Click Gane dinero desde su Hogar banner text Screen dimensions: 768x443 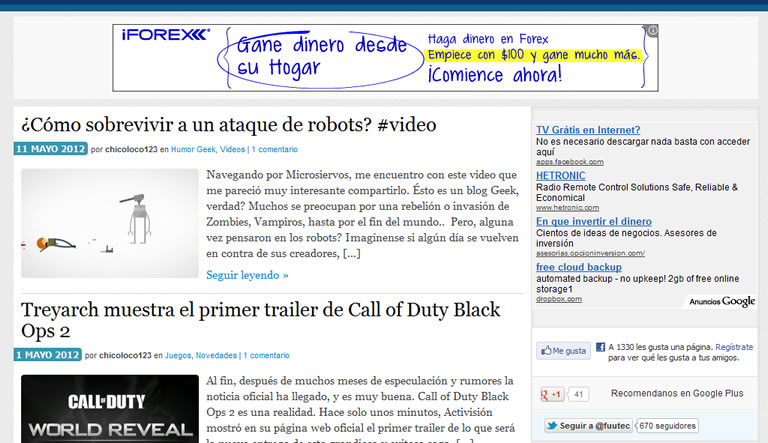(321, 57)
